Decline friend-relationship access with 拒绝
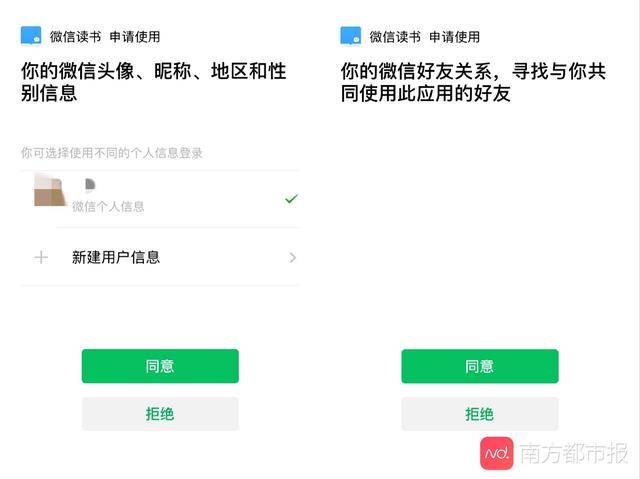 [479, 414]
